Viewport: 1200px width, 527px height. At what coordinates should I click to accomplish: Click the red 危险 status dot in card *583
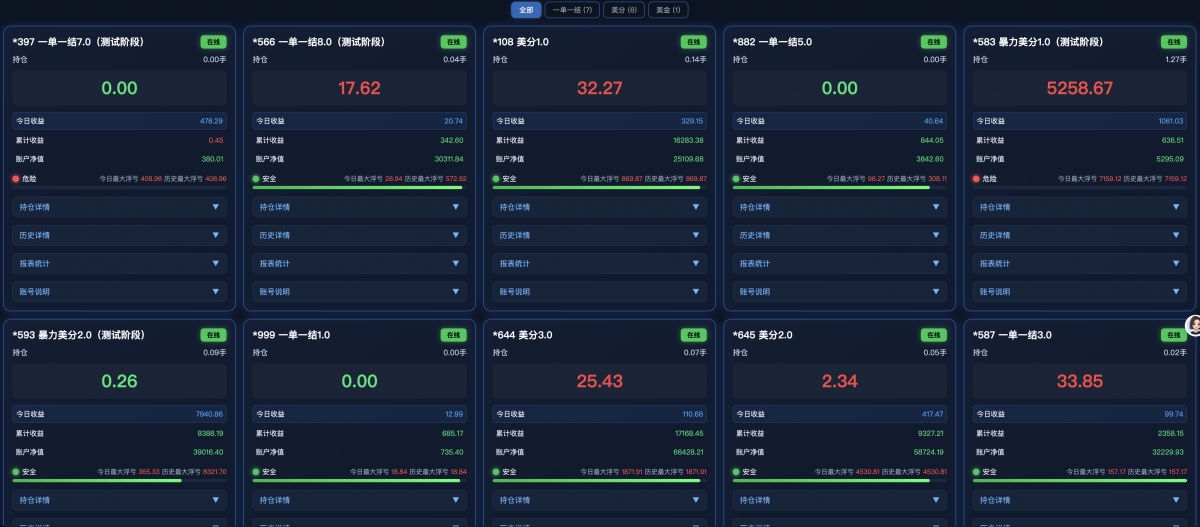[976, 179]
